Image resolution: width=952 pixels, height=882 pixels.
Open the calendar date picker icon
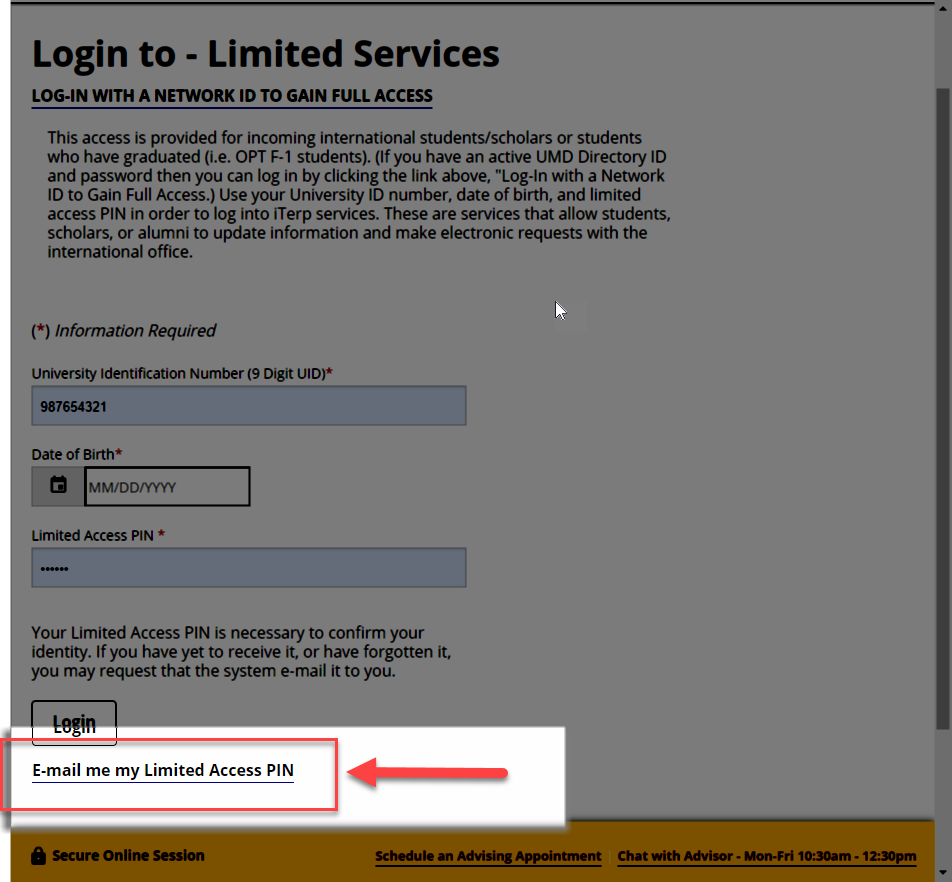pos(57,486)
